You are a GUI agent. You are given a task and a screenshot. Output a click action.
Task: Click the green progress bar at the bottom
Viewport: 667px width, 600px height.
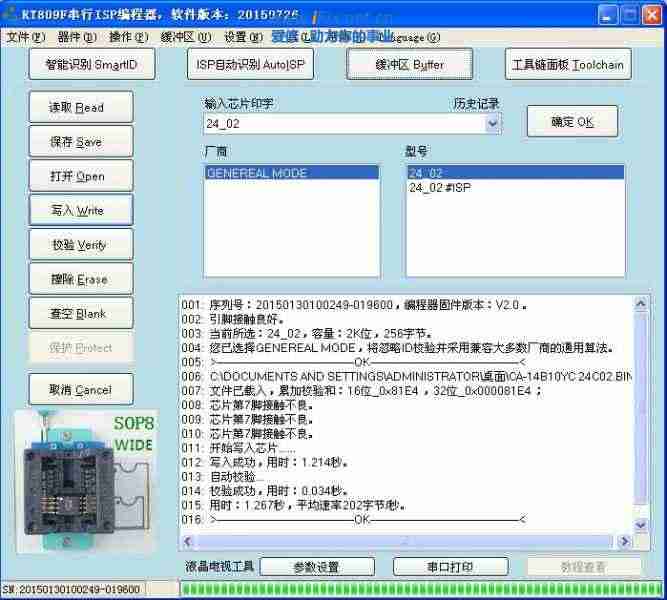420,589
